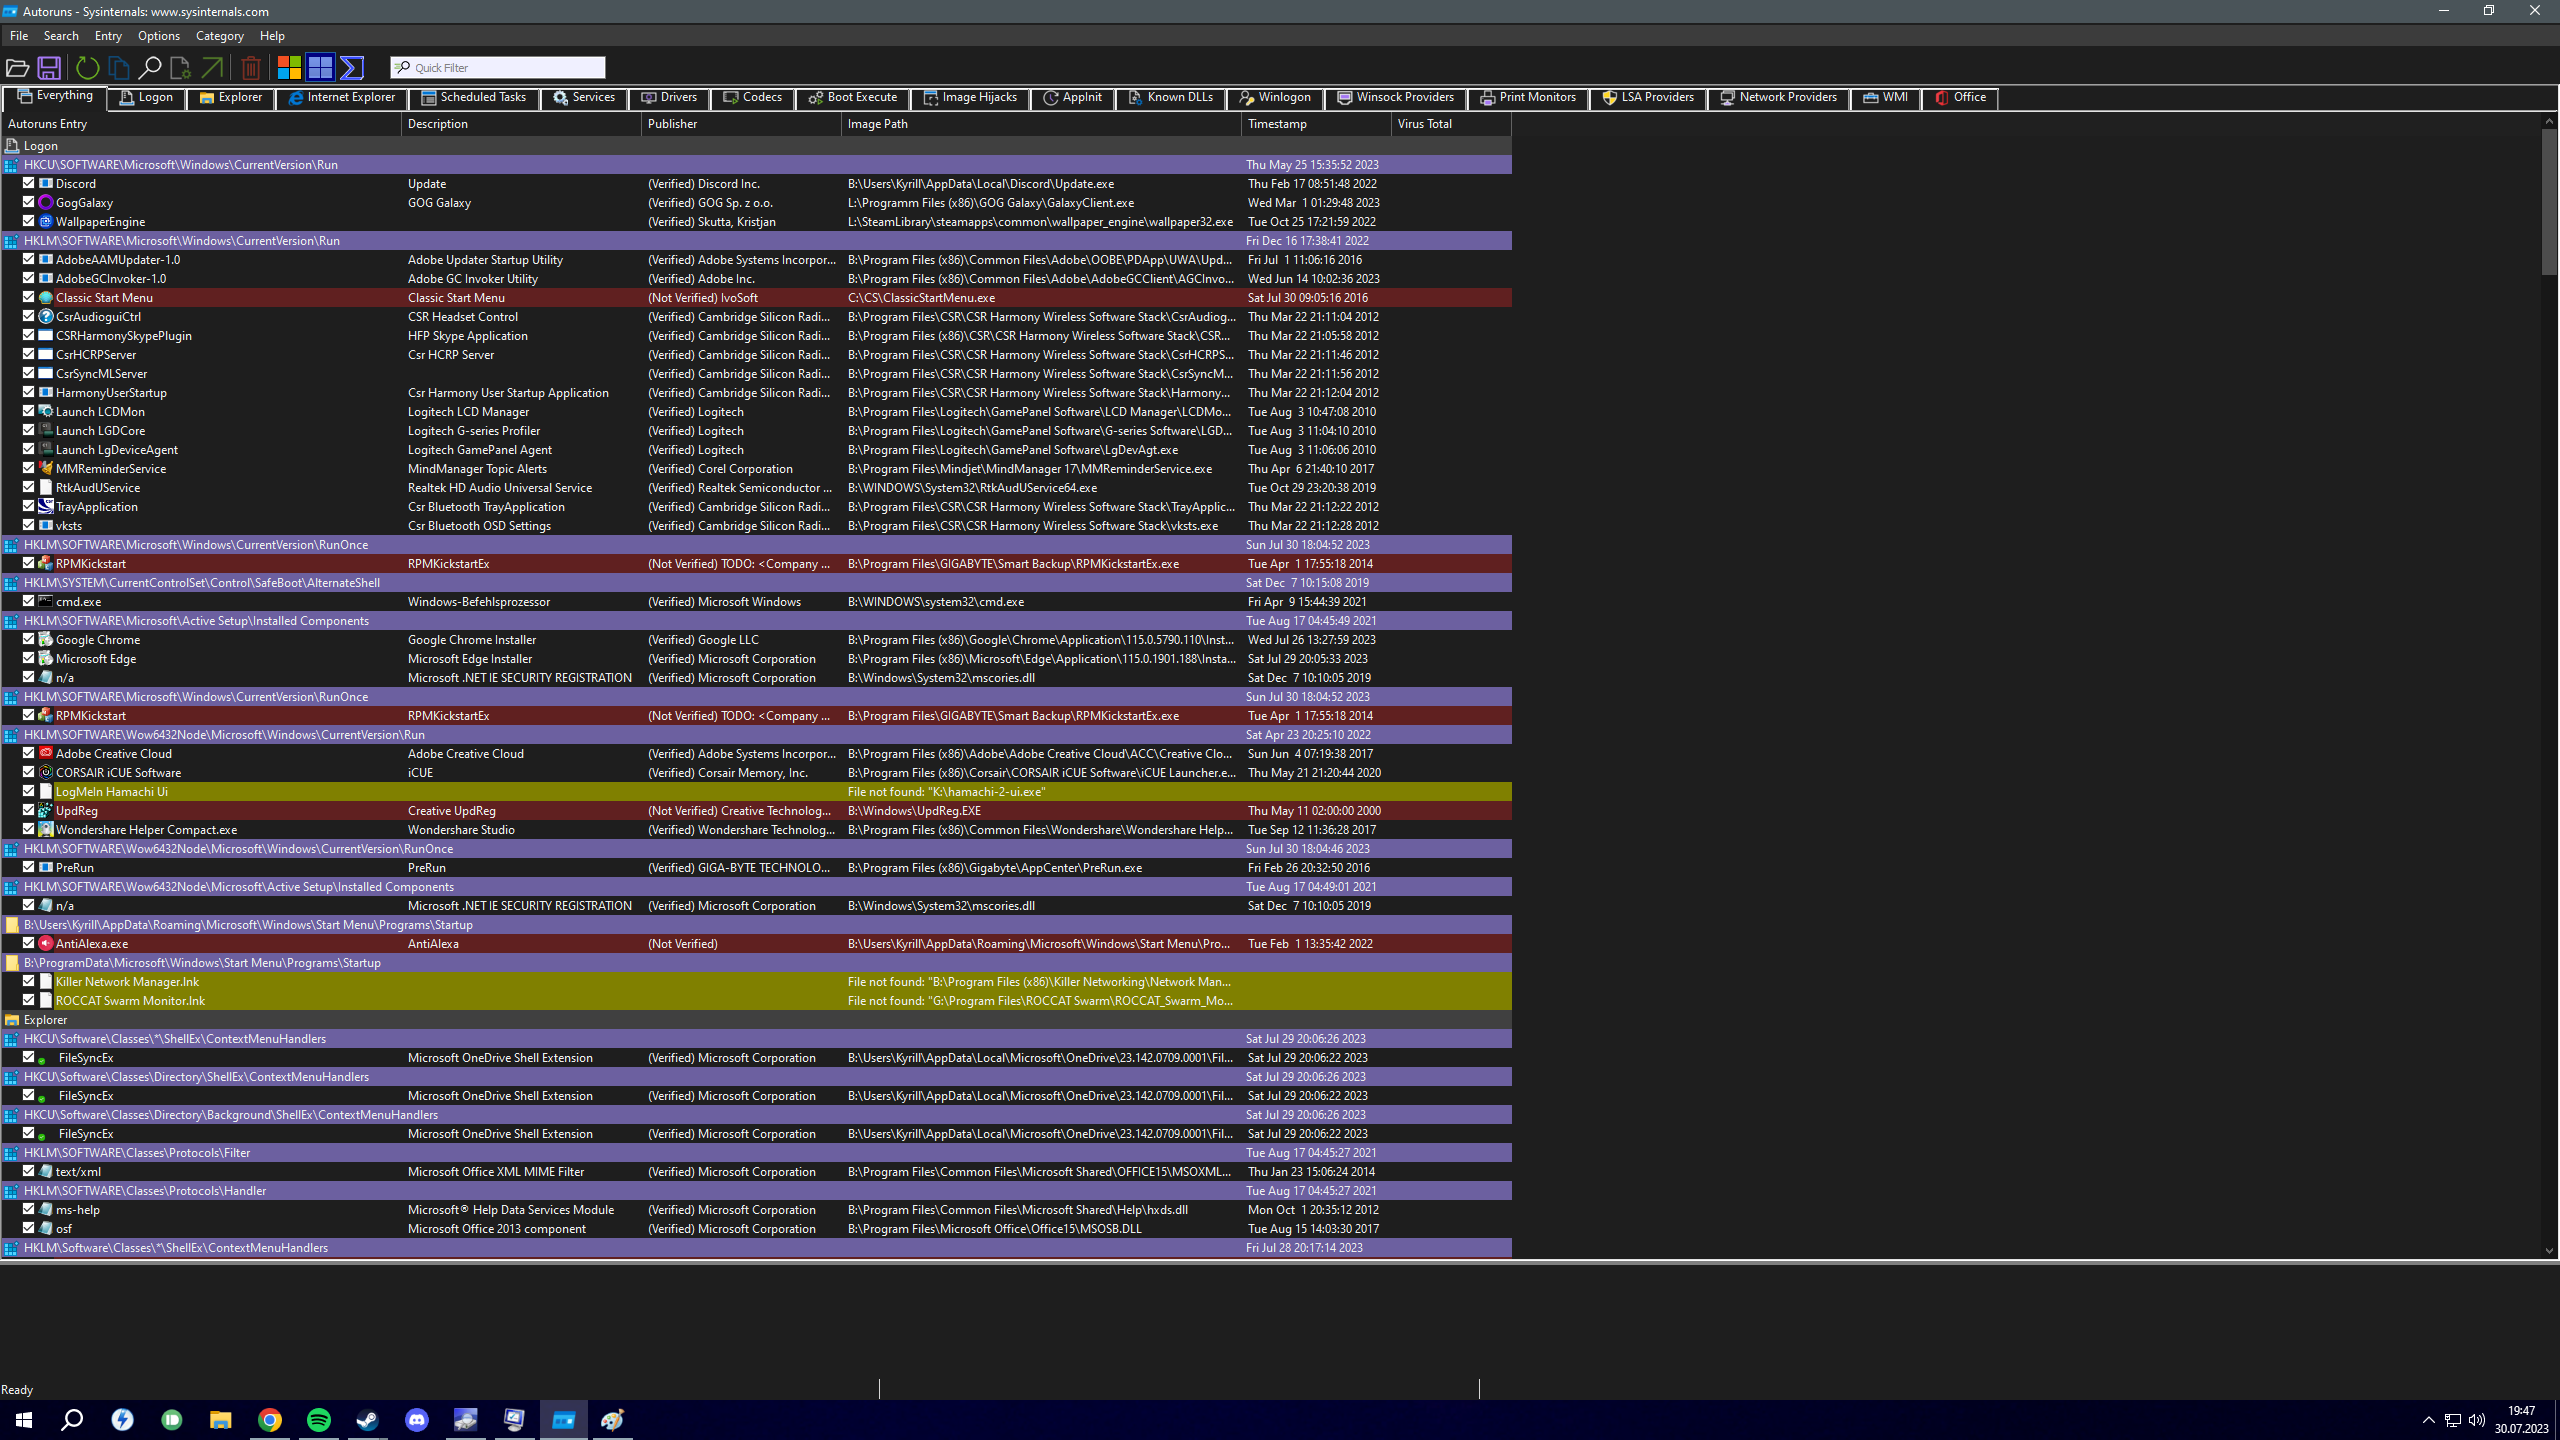Viewport: 2560px width, 1440px height.
Task: Click the blue Sigma toolbar icon
Action: pyautogui.click(x=352, y=68)
